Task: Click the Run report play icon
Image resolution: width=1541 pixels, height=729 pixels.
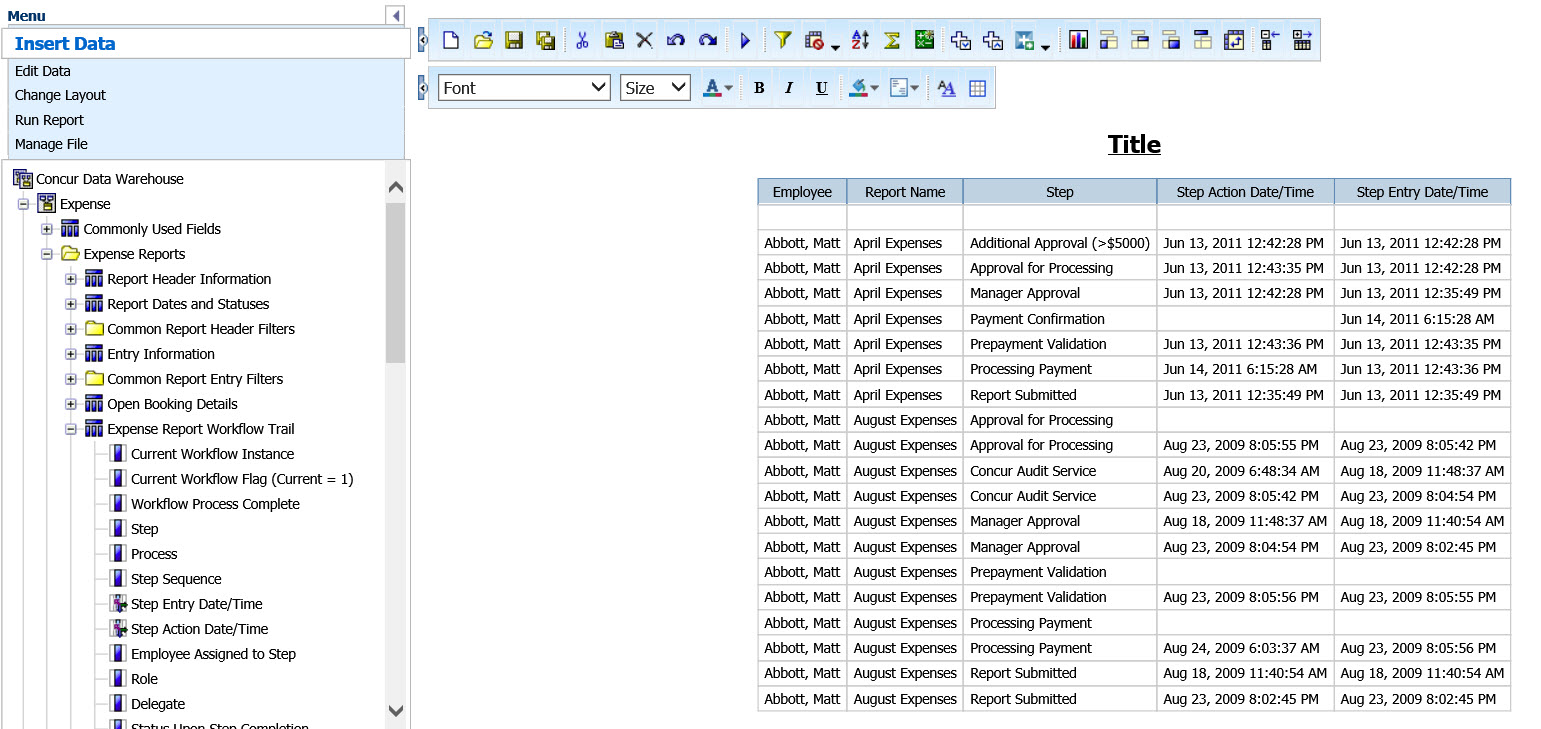Action: pyautogui.click(x=745, y=40)
